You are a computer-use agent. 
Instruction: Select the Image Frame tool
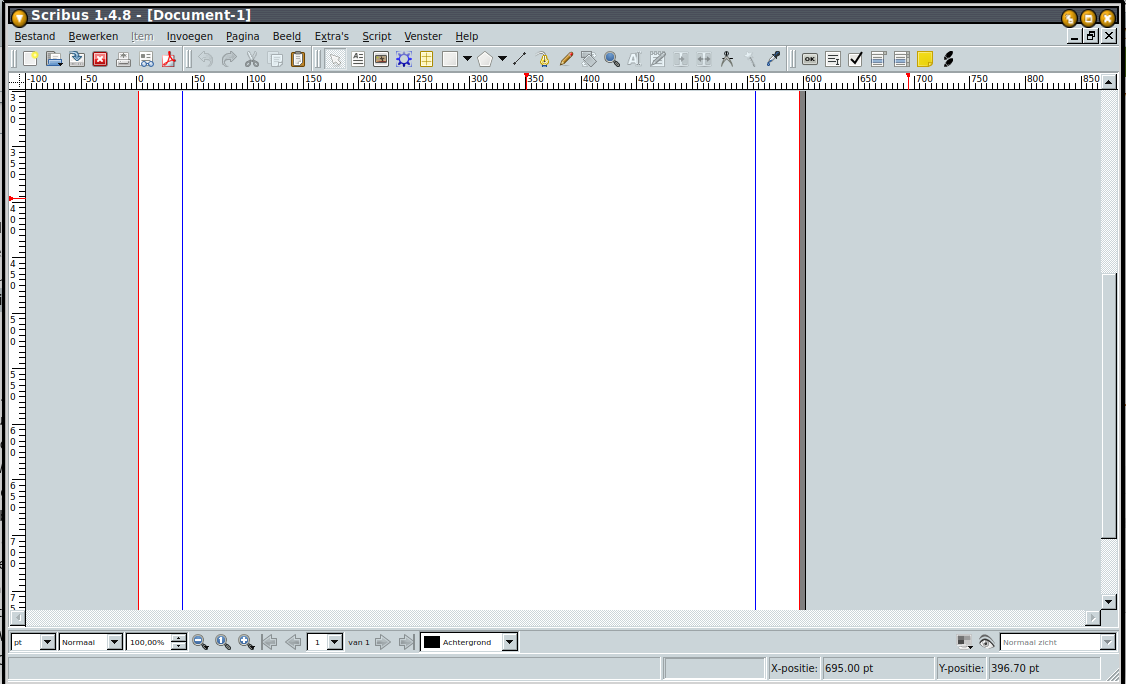381,59
